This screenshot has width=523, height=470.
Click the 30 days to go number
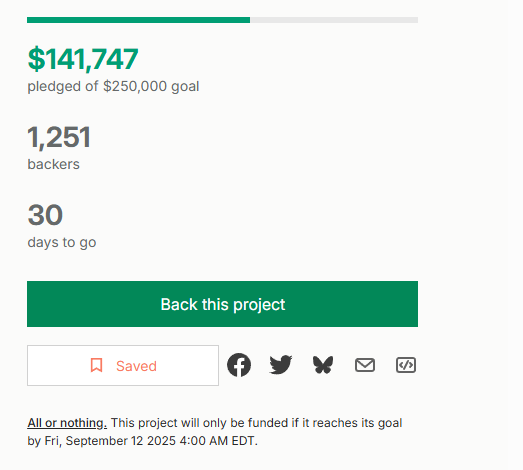click(x=45, y=215)
